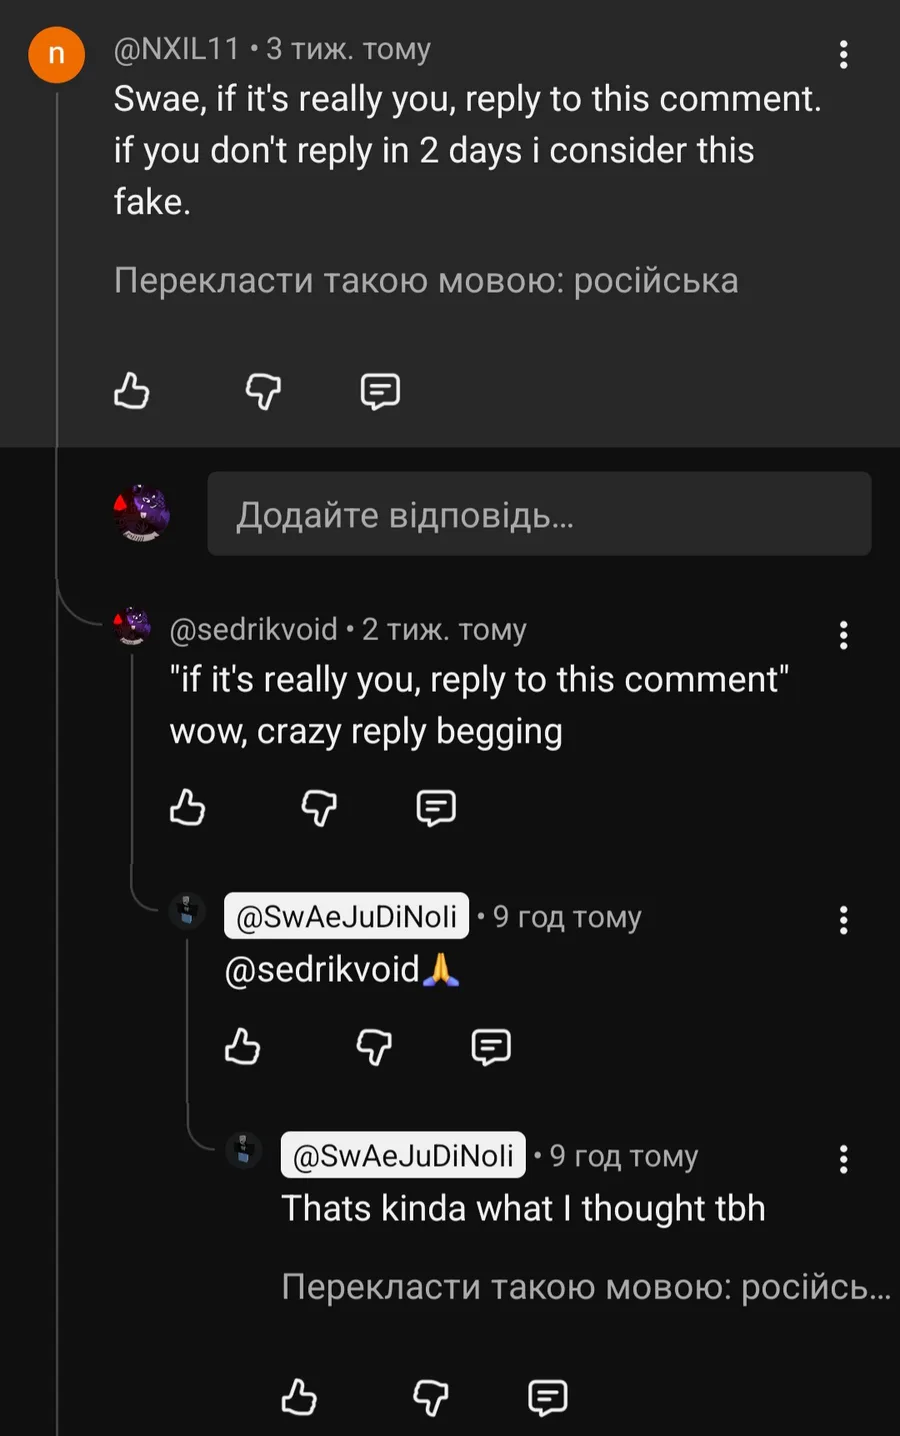
Task: Like the praying hands emoji reply
Action: pos(242,1047)
